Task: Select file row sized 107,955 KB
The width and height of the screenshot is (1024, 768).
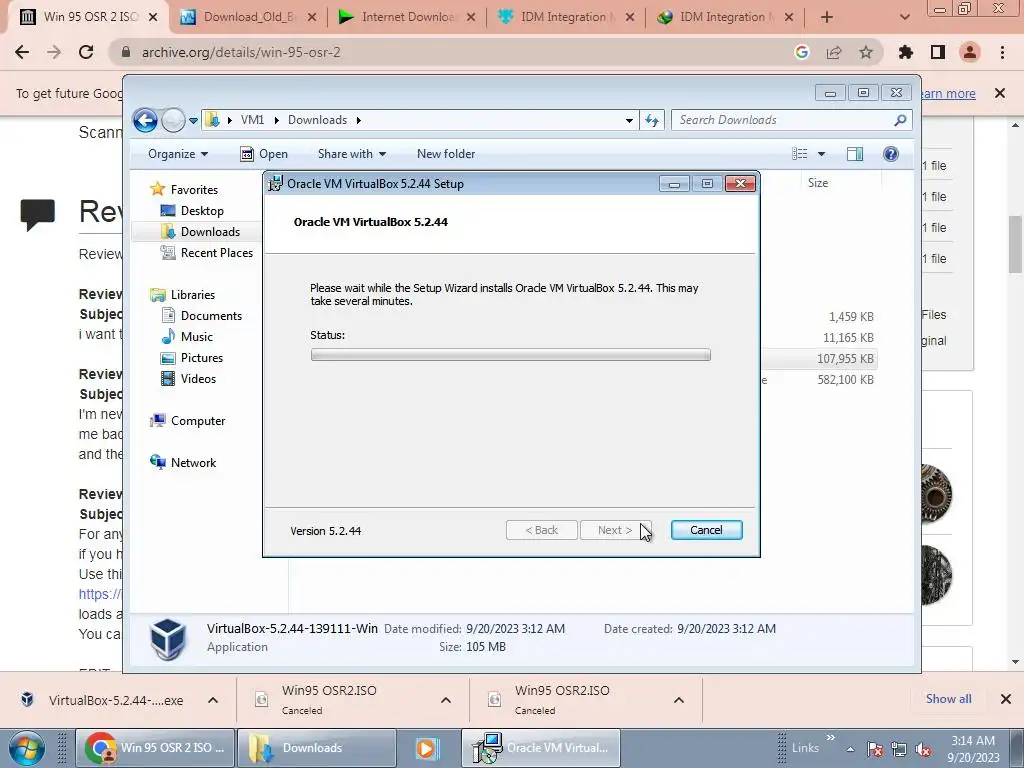Action: [819, 359]
